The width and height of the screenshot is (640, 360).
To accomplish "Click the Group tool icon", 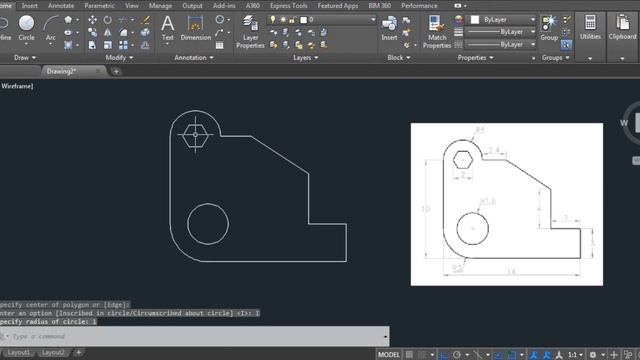I will (x=549, y=28).
